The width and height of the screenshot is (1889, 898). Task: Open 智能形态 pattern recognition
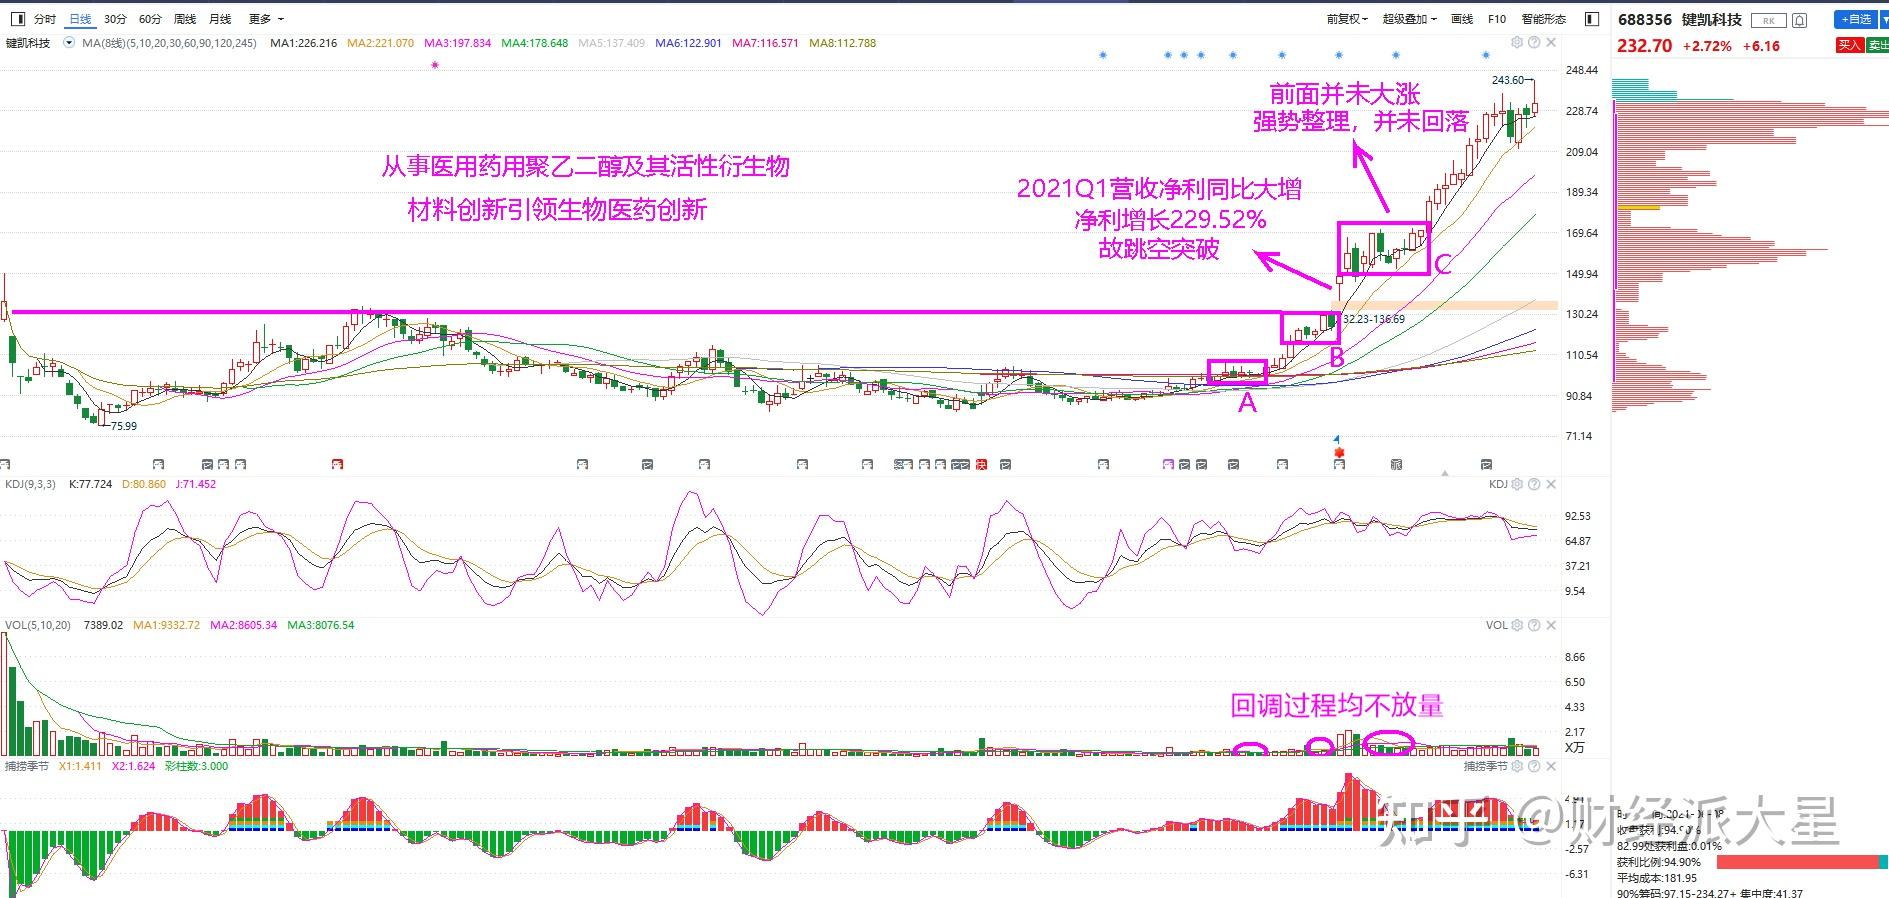coord(1544,19)
